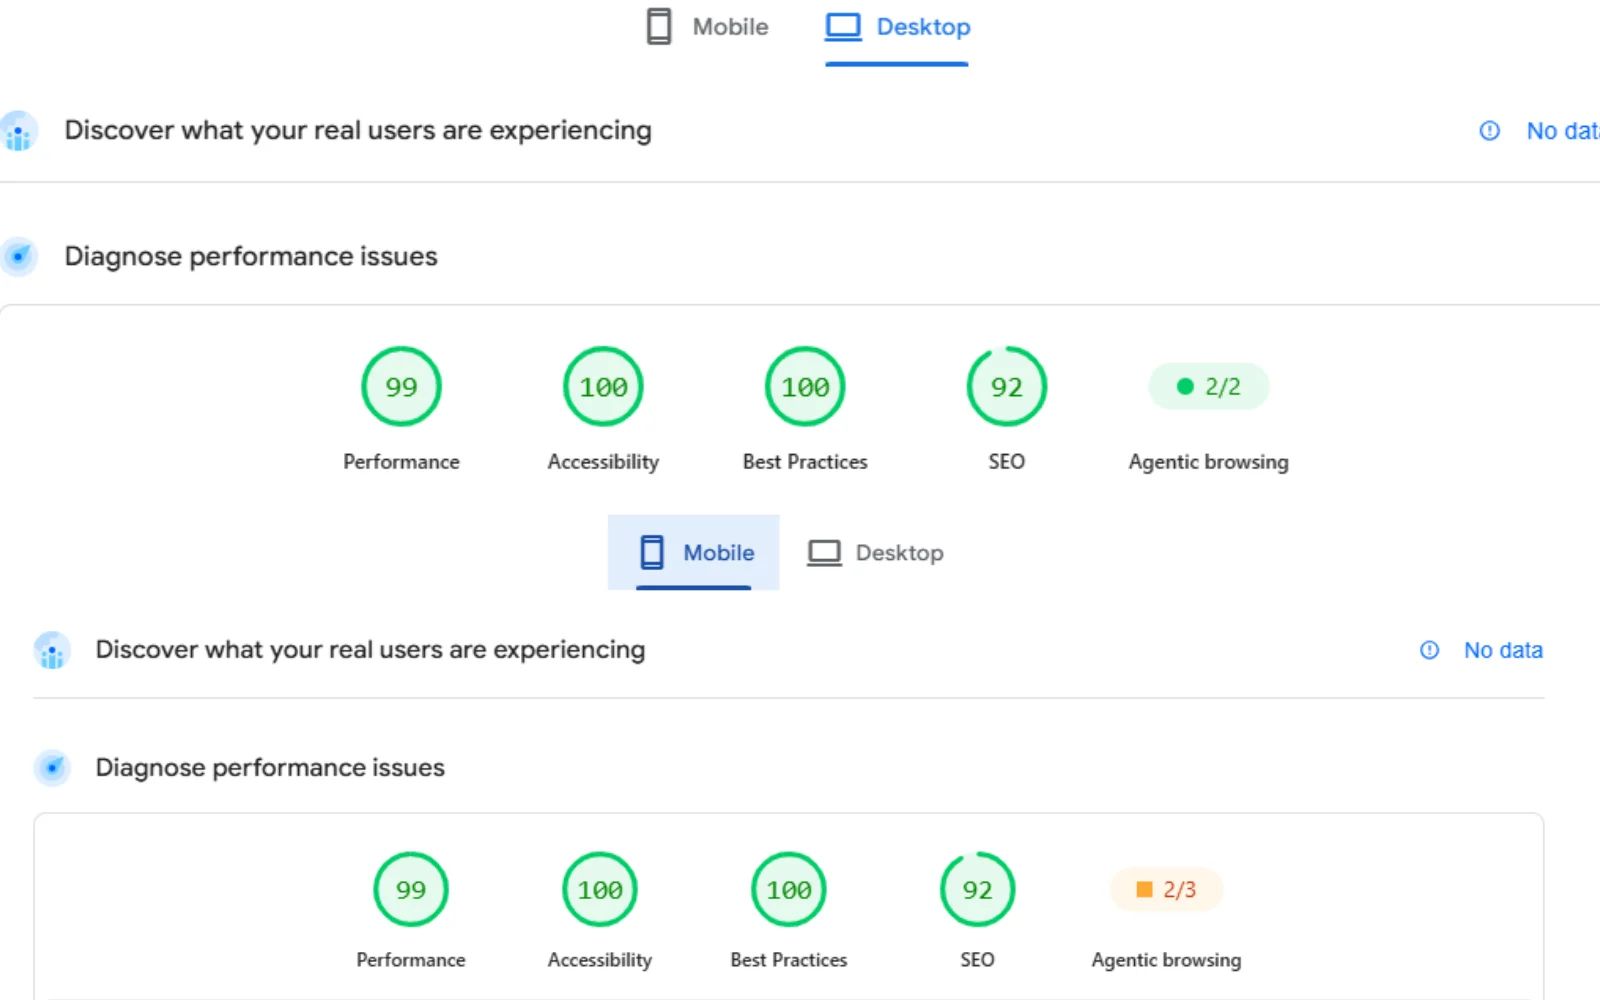Open the Performance 99 gauge in the lower report
1600x1000 pixels.
click(411, 889)
